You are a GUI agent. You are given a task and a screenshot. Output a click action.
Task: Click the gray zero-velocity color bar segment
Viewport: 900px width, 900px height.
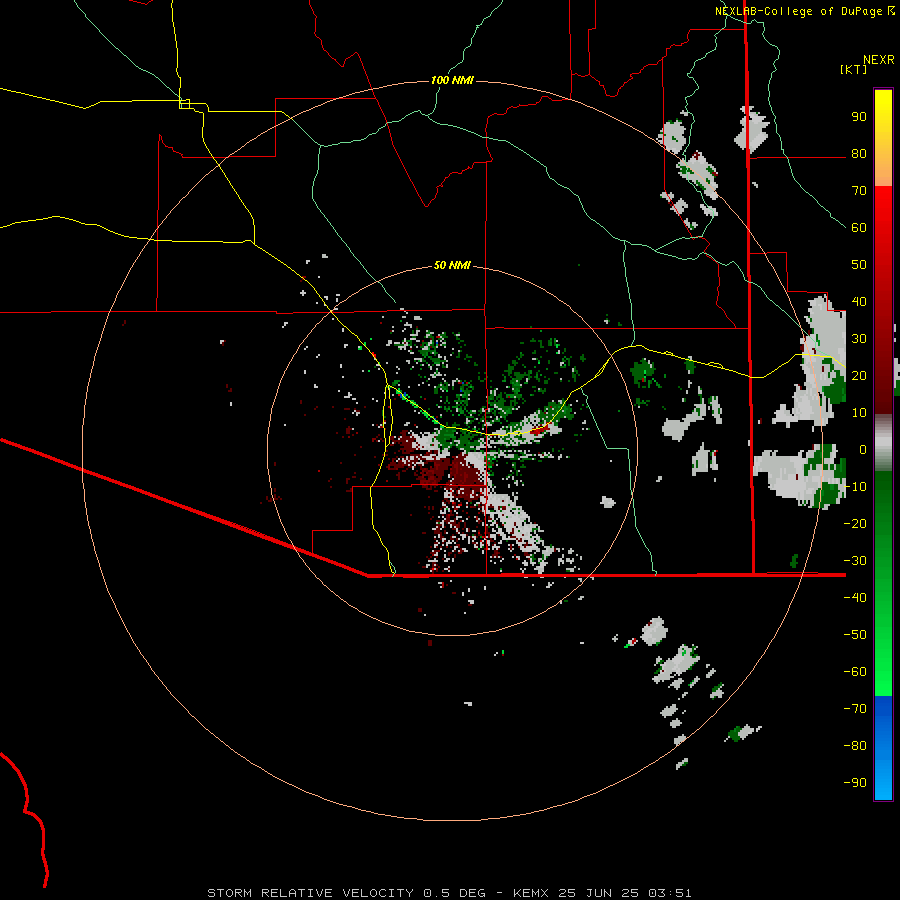(883, 442)
